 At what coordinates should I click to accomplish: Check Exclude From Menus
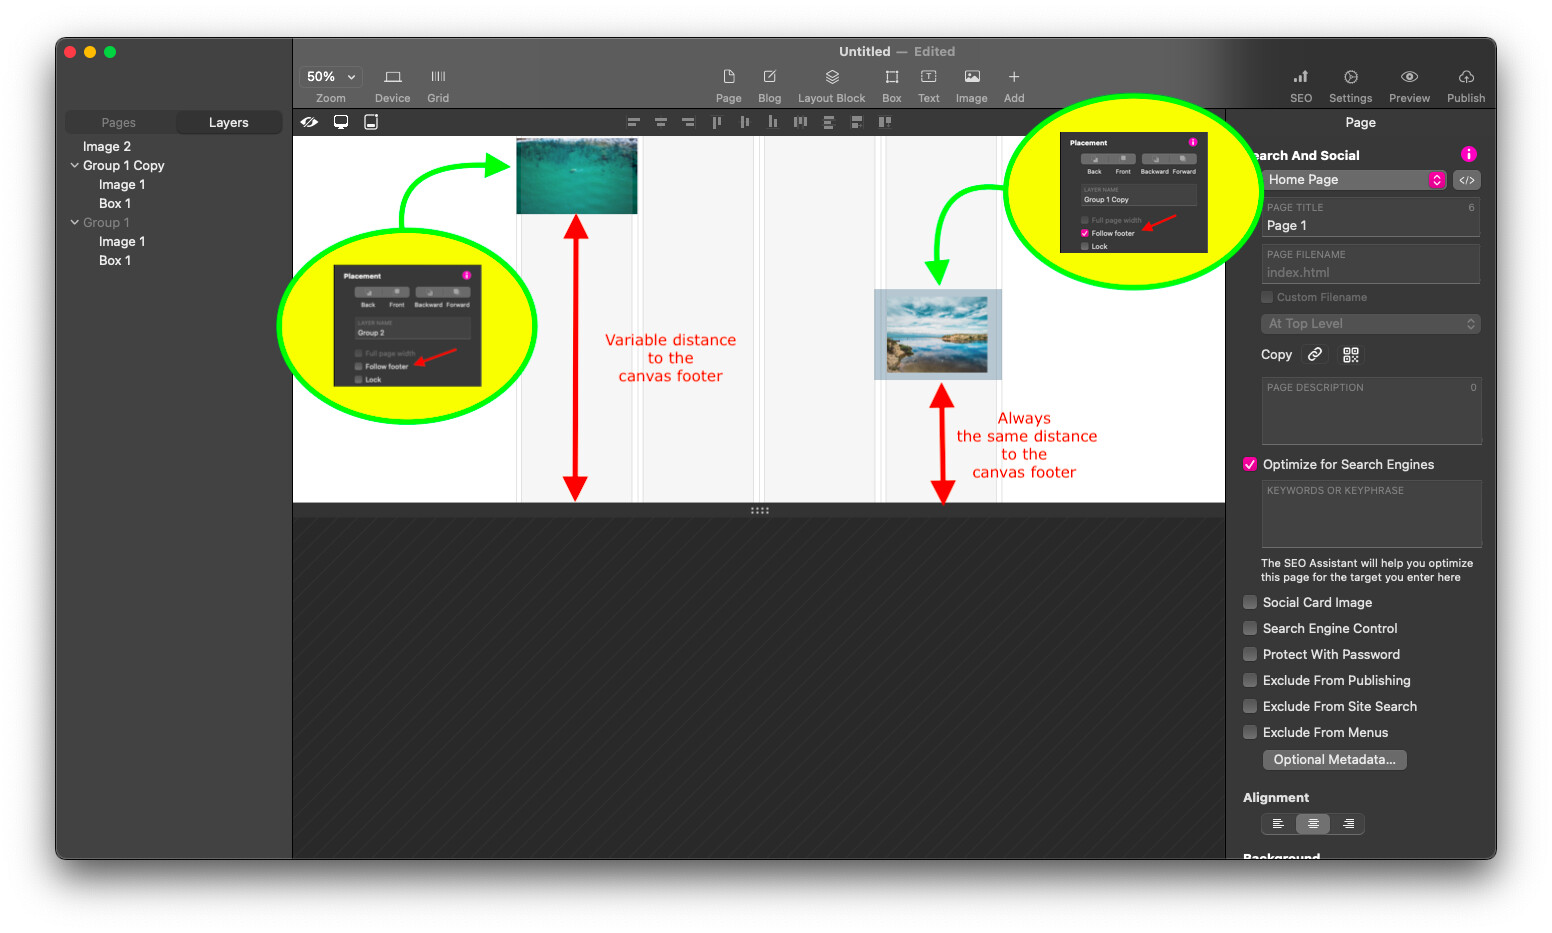pos(1250,732)
